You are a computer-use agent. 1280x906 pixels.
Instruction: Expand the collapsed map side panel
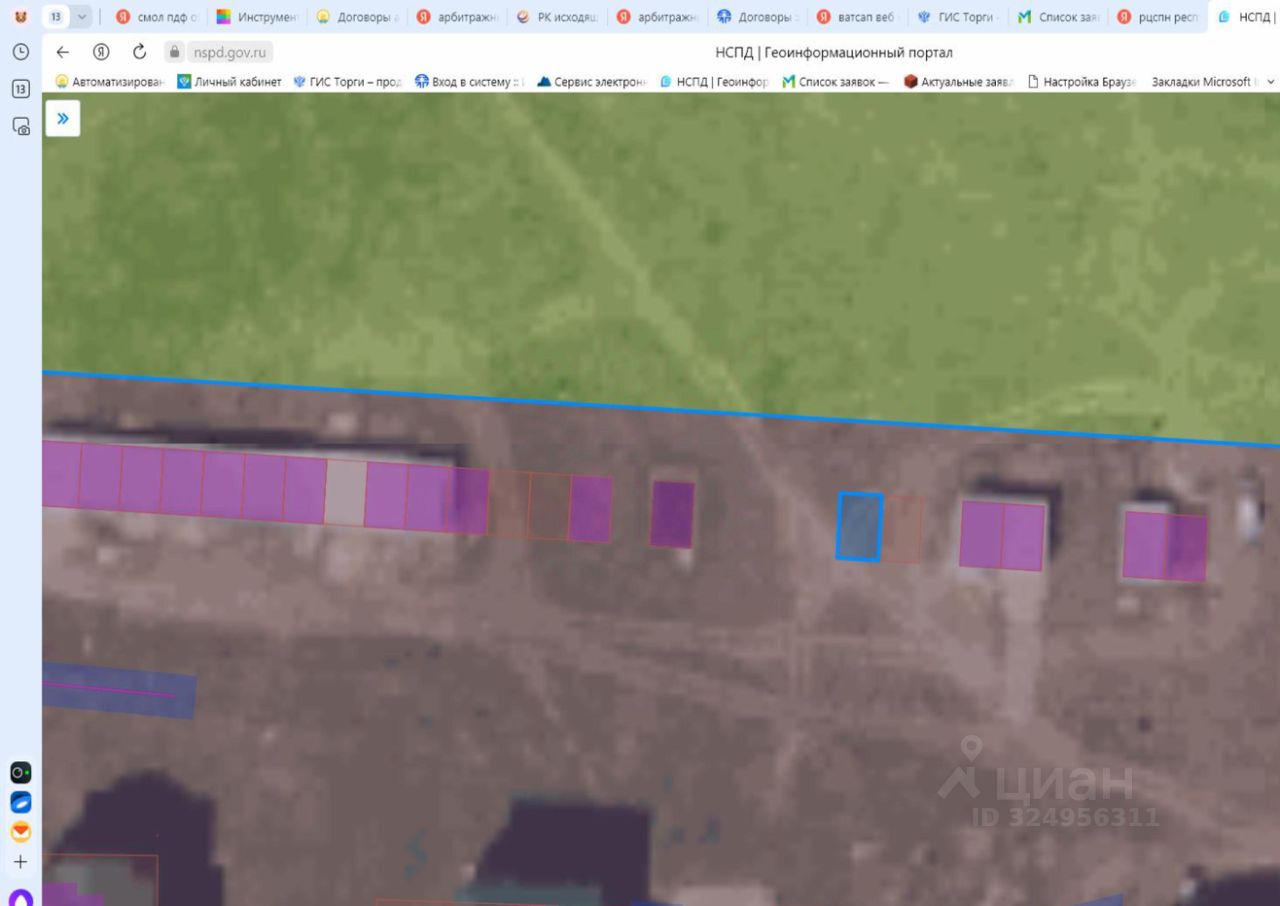coord(63,119)
